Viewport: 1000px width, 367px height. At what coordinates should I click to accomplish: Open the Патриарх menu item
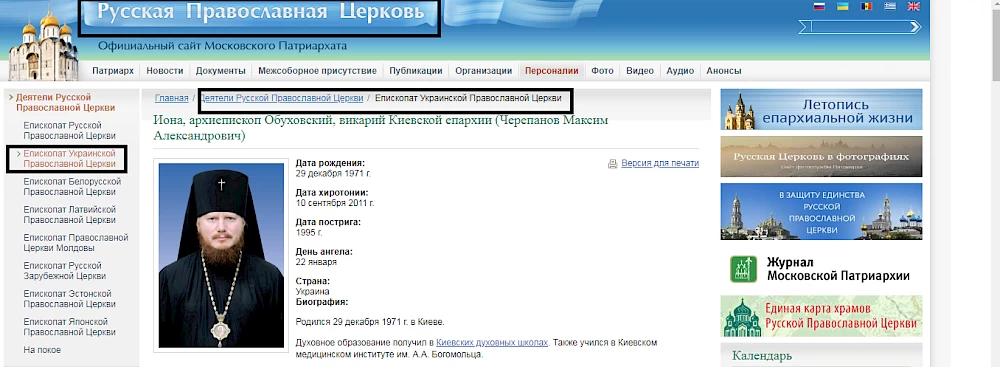pos(113,71)
